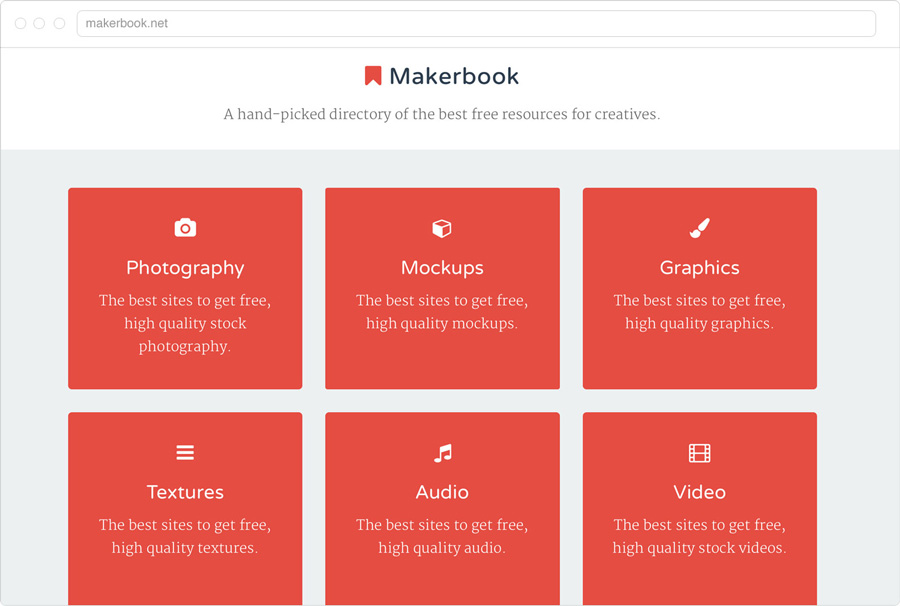Click 'high quality textures.' description text
Screen dimensions: 900x606
[x=185, y=548]
